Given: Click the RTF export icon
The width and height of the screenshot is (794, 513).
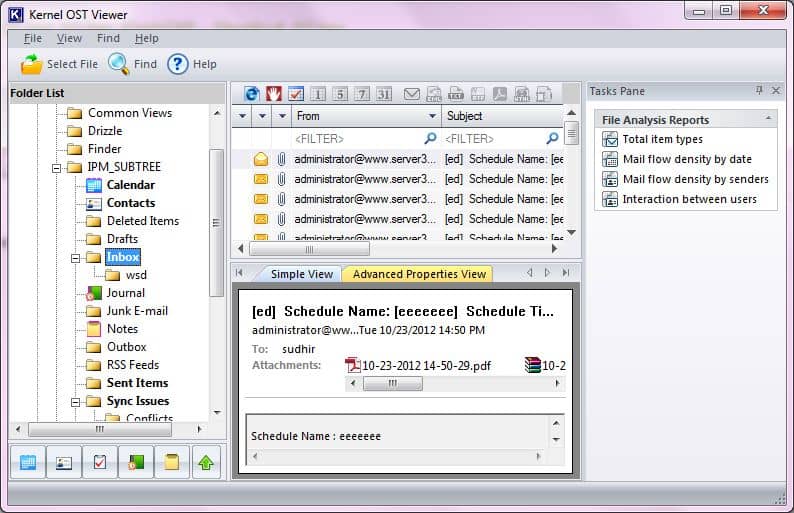Looking at the screenshot, I should (478, 94).
